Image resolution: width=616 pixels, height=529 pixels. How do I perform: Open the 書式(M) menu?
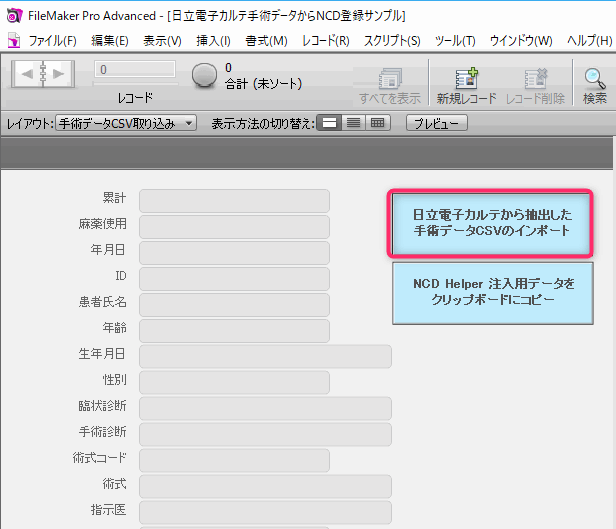click(266, 40)
